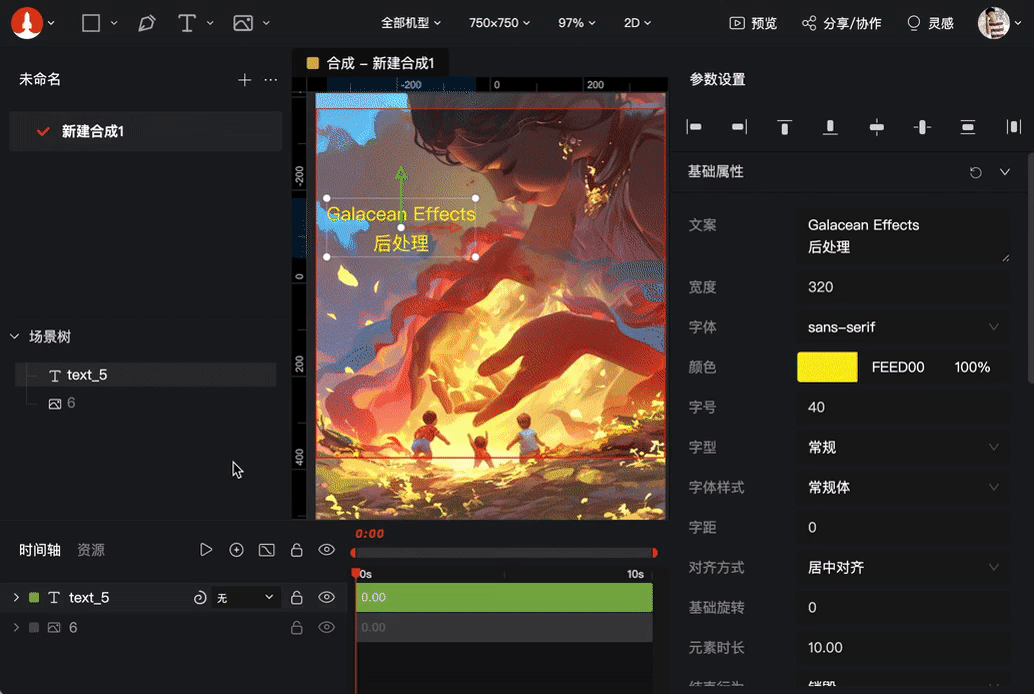Open the 字体样式 常规体 dropdown
The height and width of the screenshot is (694, 1034).
coord(903,488)
